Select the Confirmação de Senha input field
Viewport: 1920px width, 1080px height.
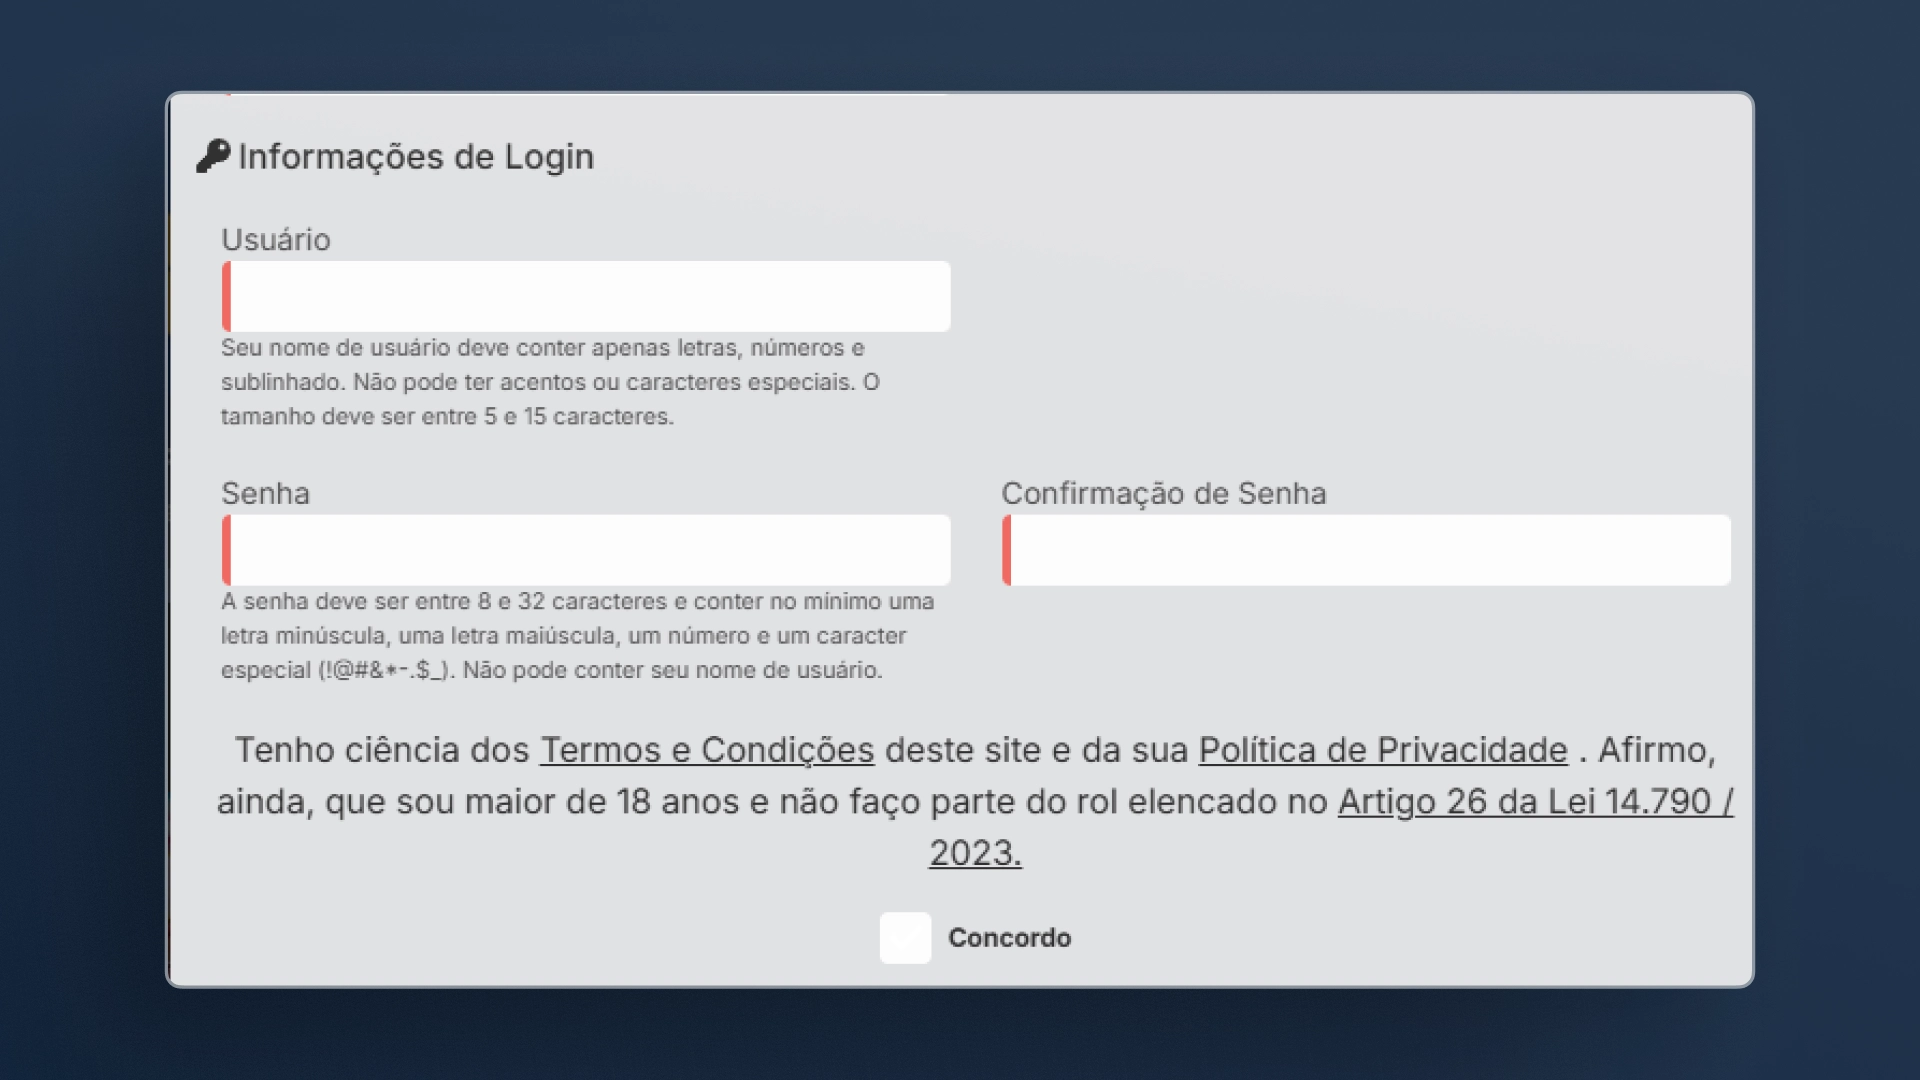tap(1368, 550)
